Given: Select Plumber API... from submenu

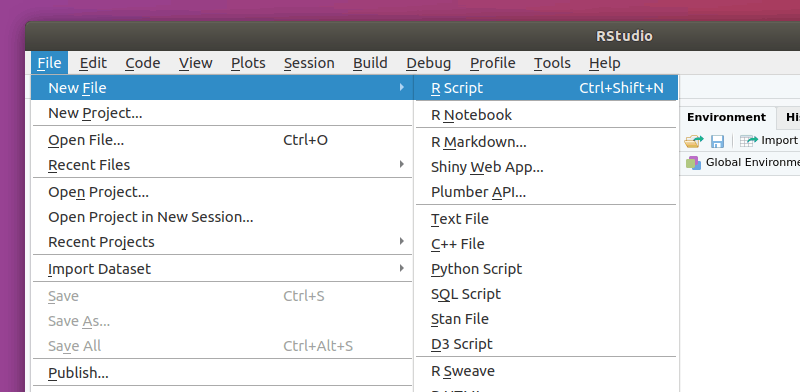Looking at the screenshot, I should point(546,192).
